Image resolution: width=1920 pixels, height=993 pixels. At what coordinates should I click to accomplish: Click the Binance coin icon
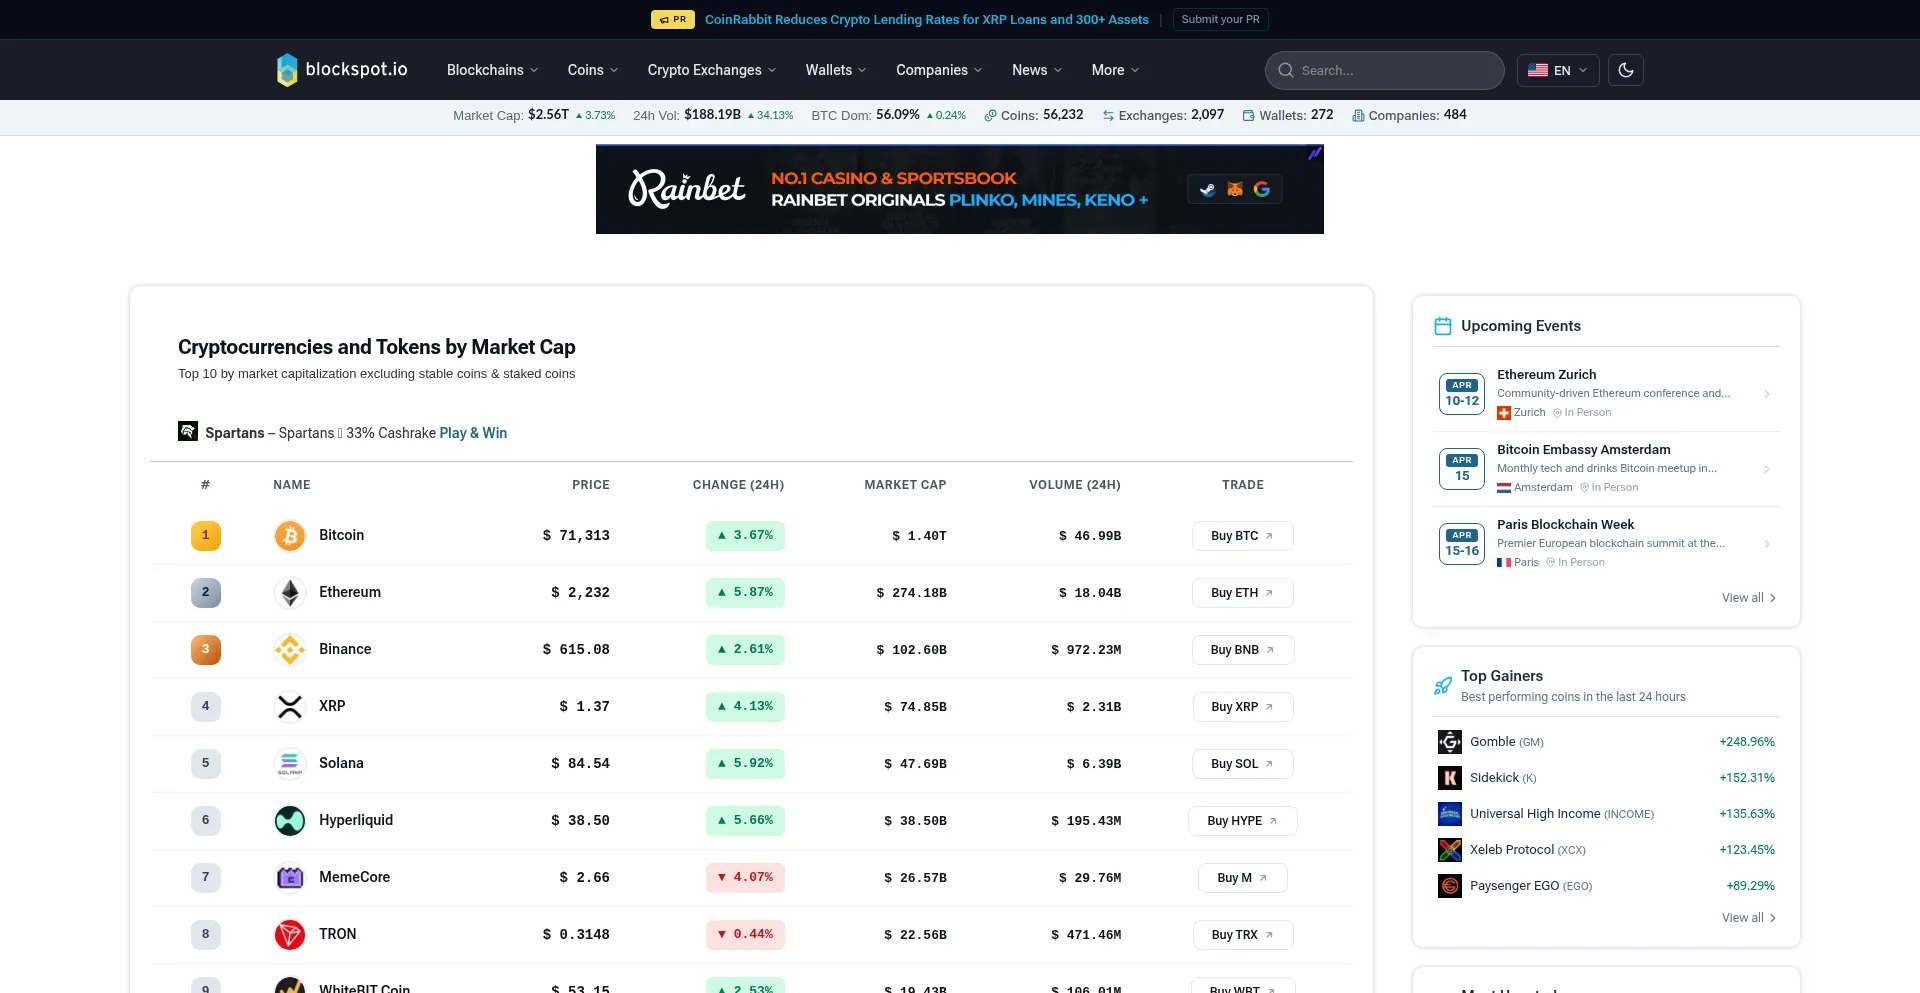point(290,650)
